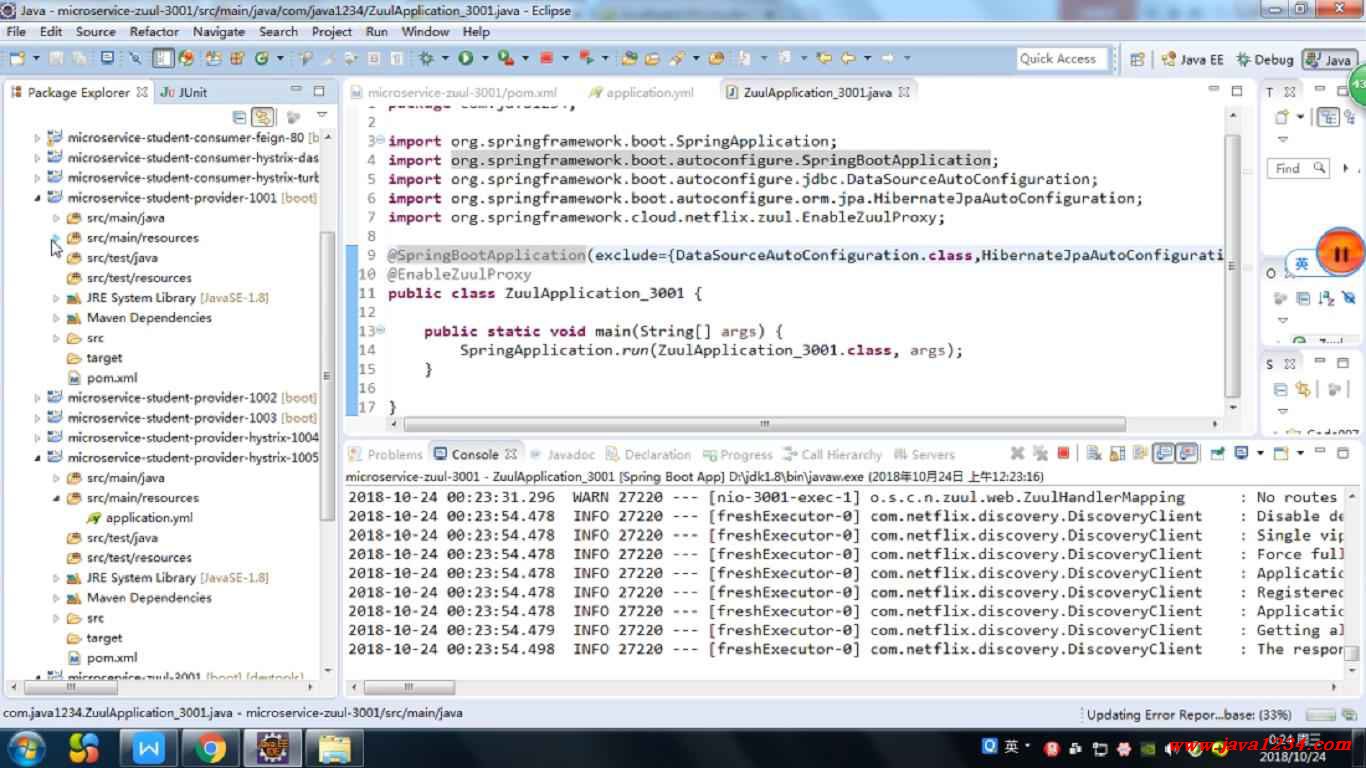The height and width of the screenshot is (768, 1366).
Task: Click the orange pause recording button
Action: pos(1340,253)
